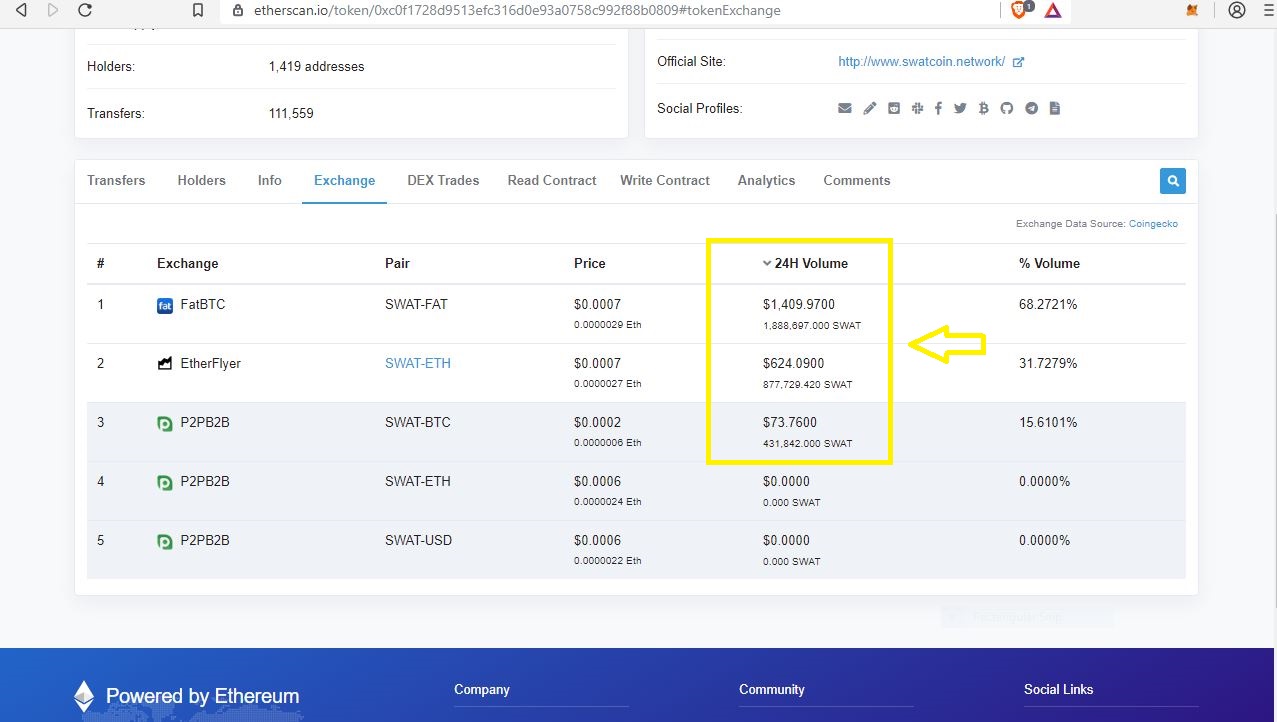Open the GitHub social profile icon
This screenshot has width=1277, height=722.
(x=1007, y=108)
